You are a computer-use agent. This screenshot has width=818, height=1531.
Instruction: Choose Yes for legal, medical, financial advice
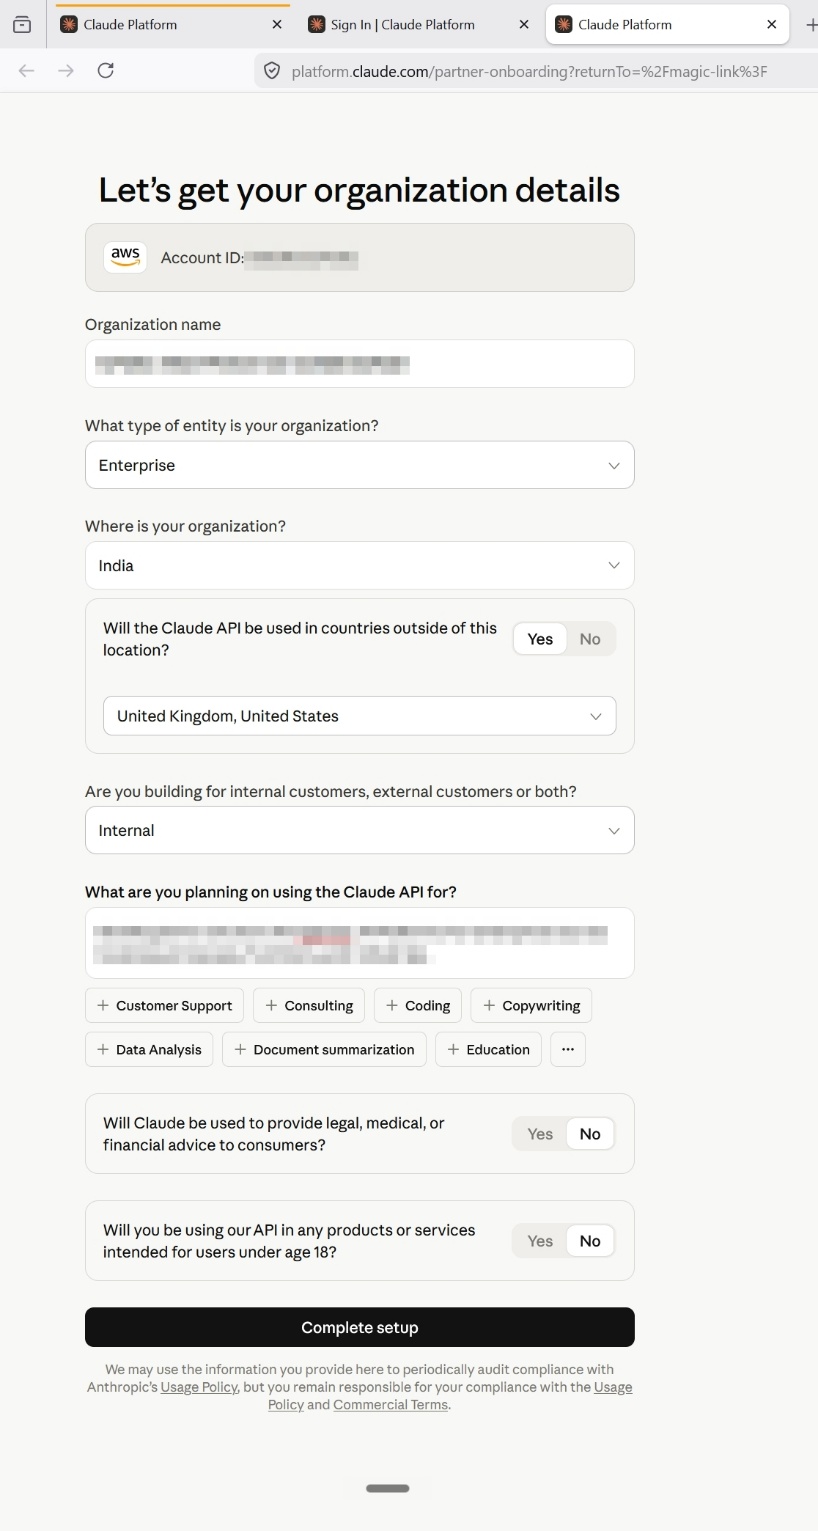point(540,1134)
